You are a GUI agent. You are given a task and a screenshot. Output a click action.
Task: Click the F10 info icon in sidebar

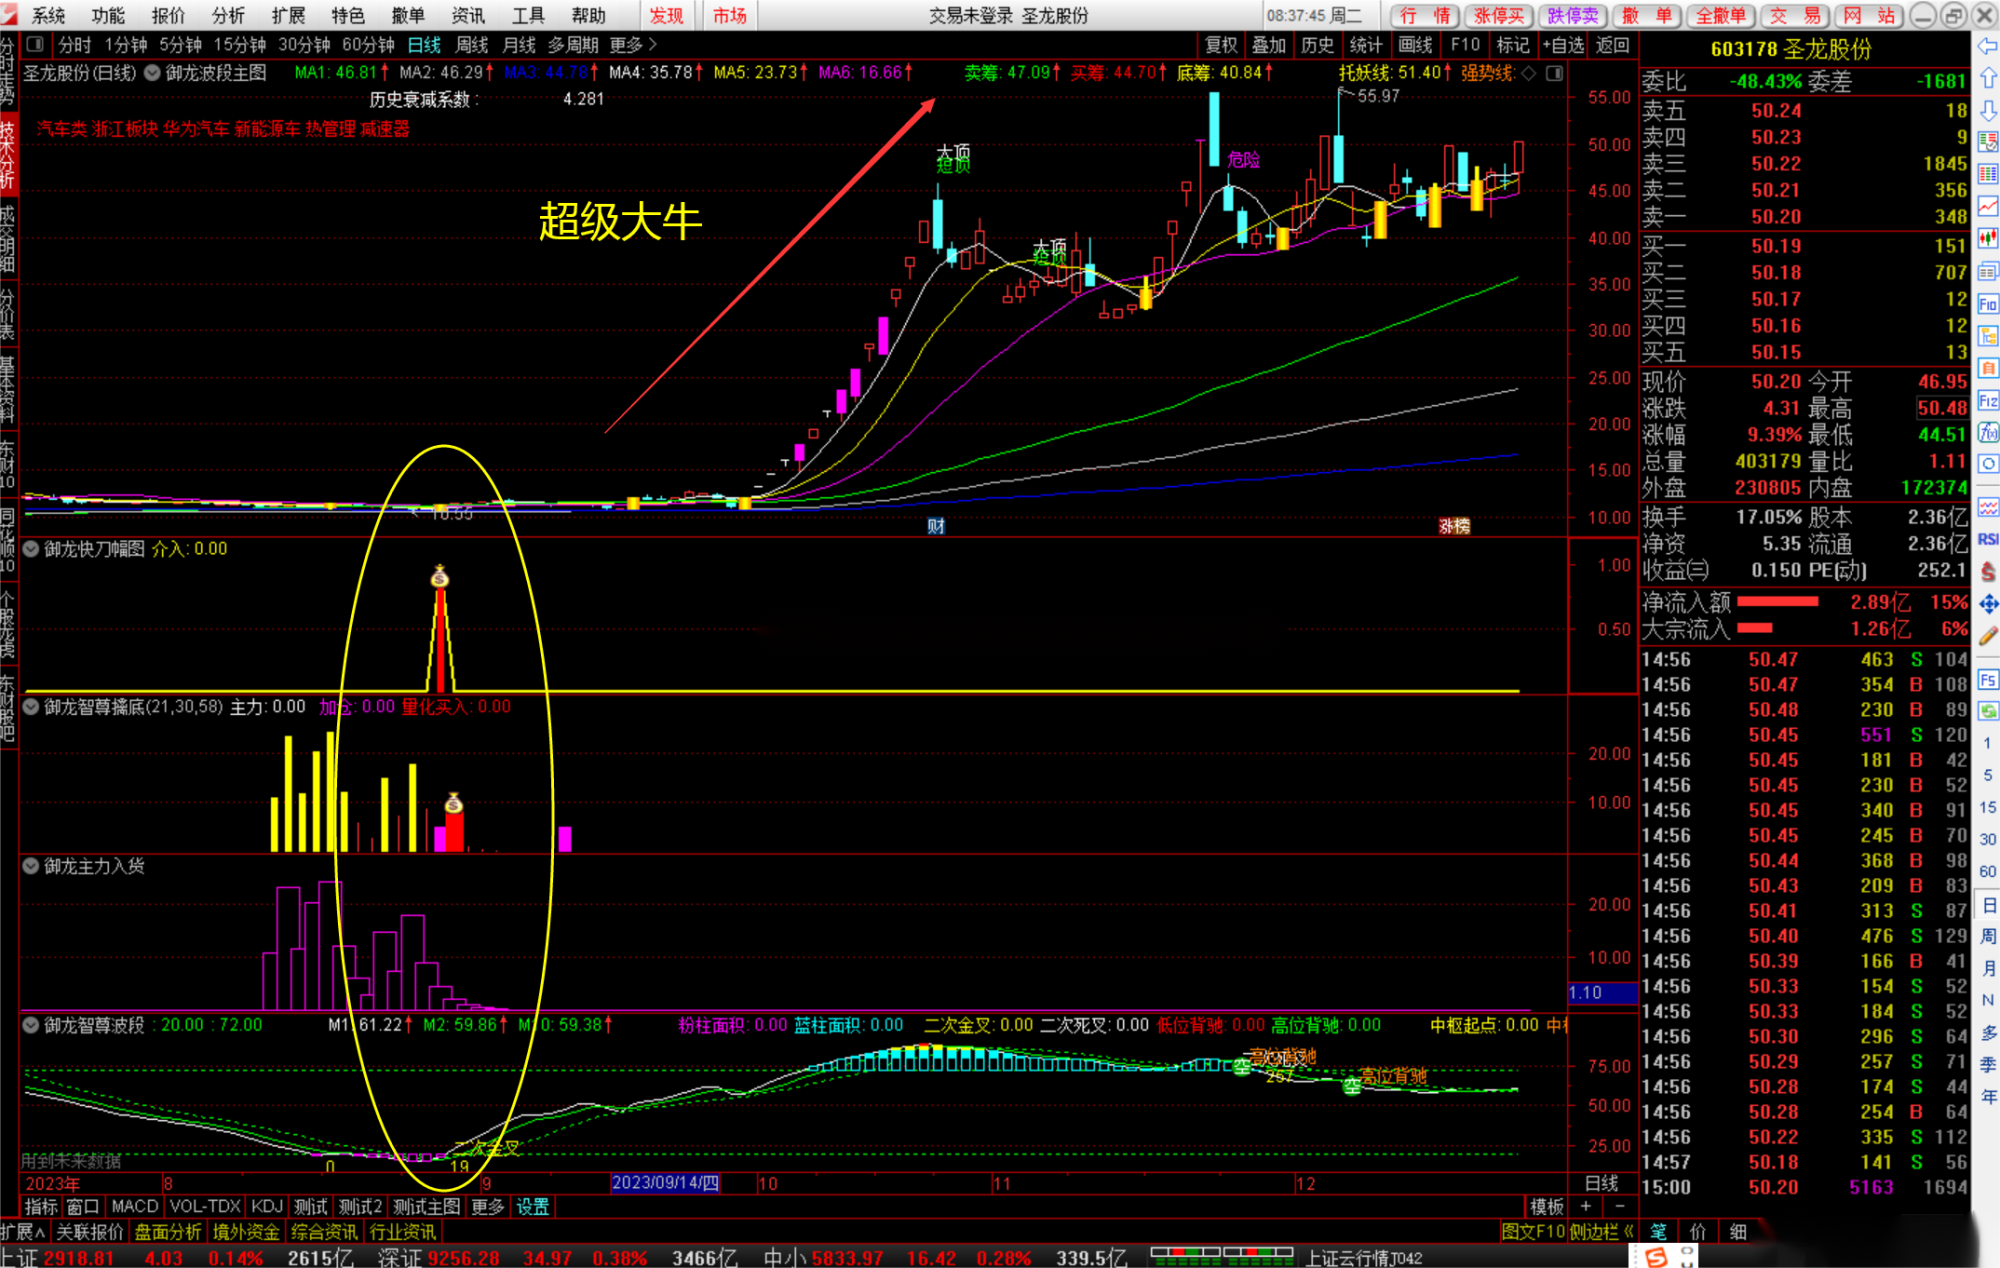point(1987,303)
